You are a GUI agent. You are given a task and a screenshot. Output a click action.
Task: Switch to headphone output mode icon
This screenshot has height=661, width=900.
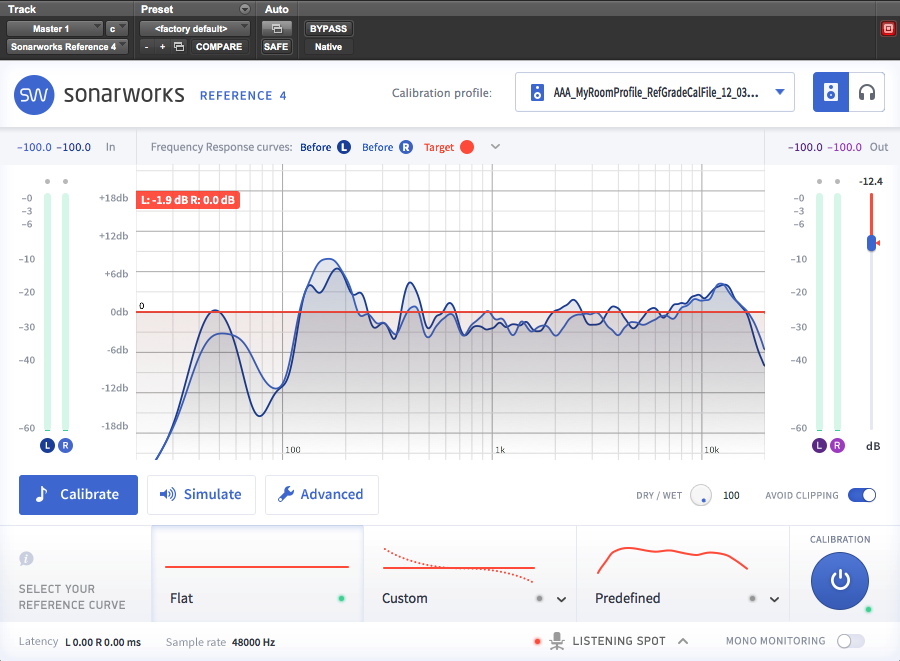(x=867, y=93)
